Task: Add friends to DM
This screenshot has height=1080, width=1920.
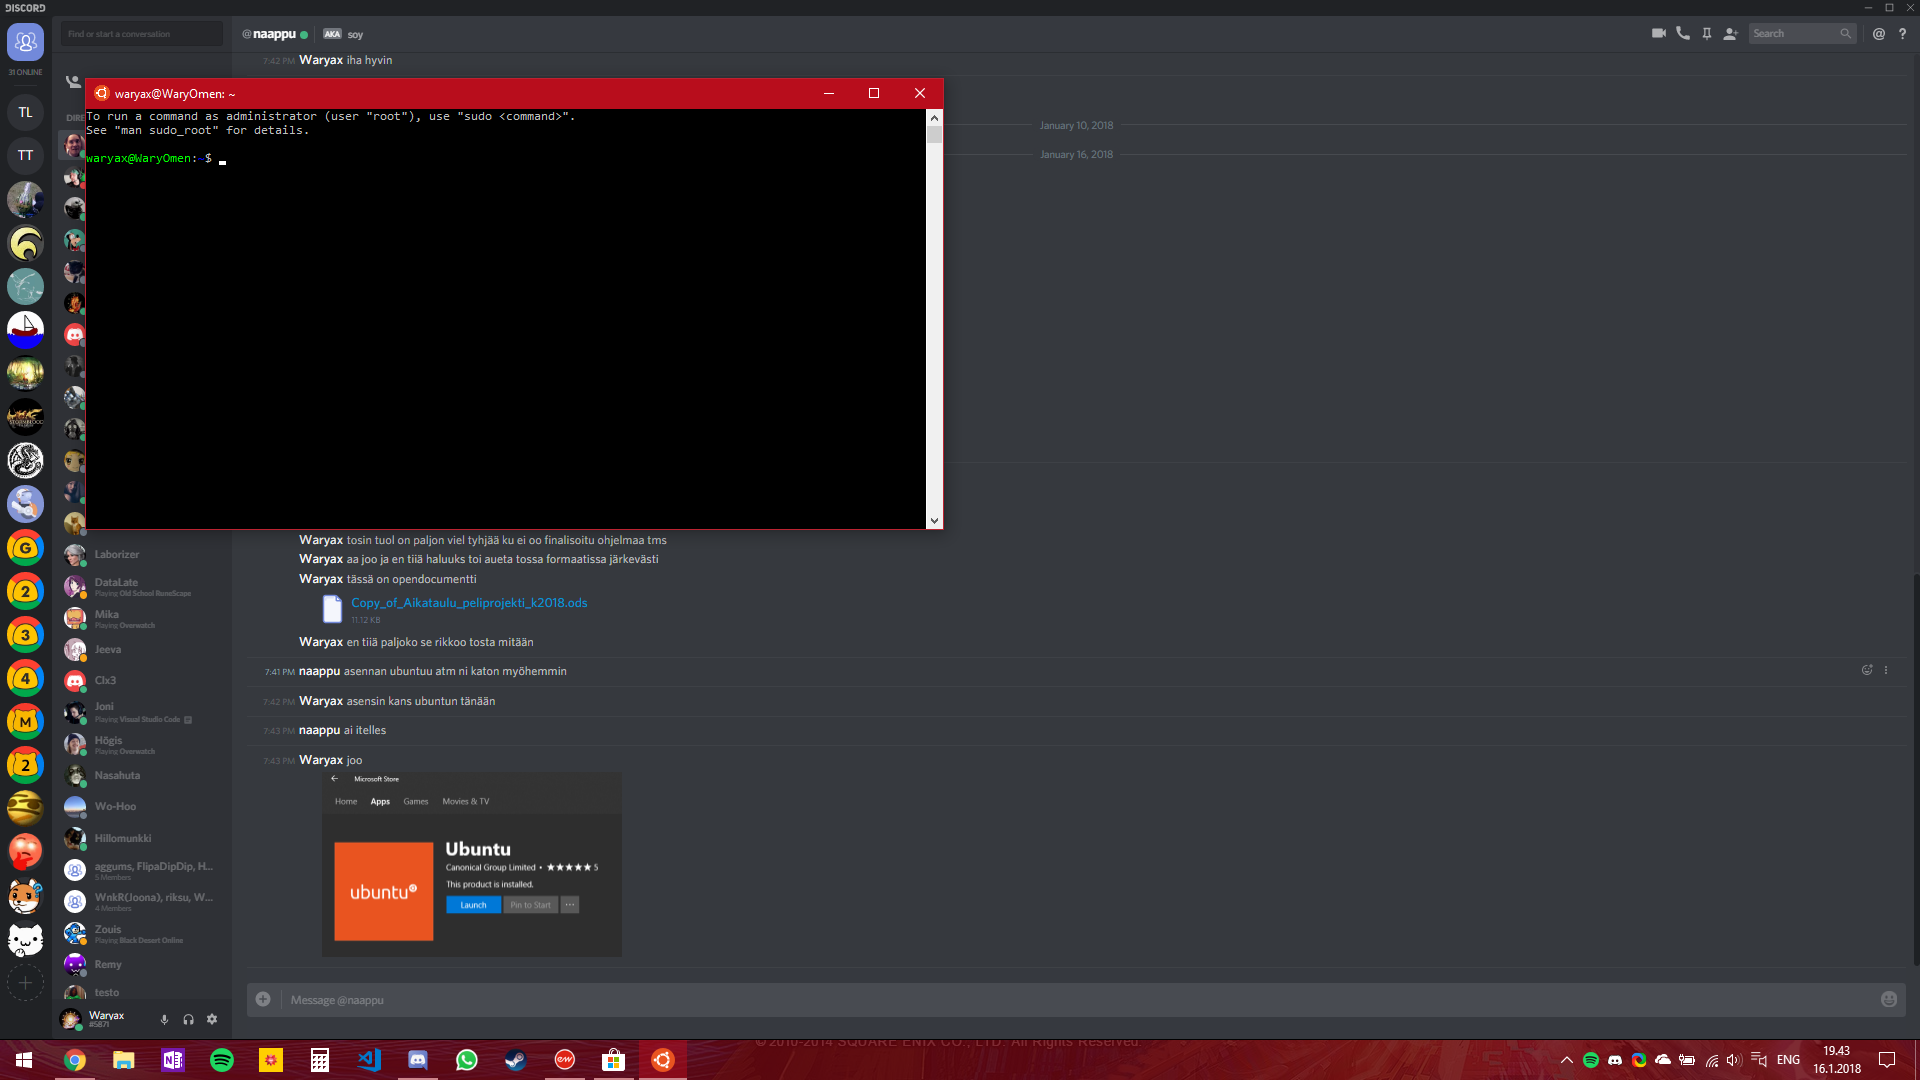Action: [x=1731, y=34]
